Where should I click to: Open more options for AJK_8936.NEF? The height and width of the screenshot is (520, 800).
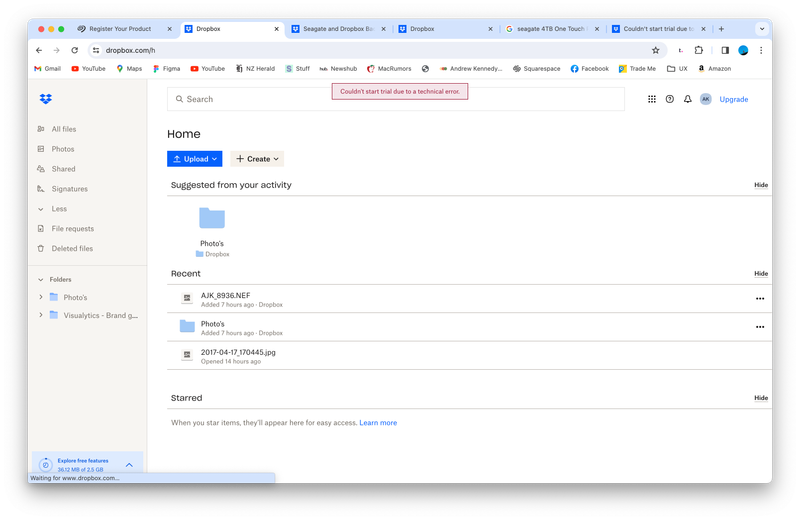point(760,299)
